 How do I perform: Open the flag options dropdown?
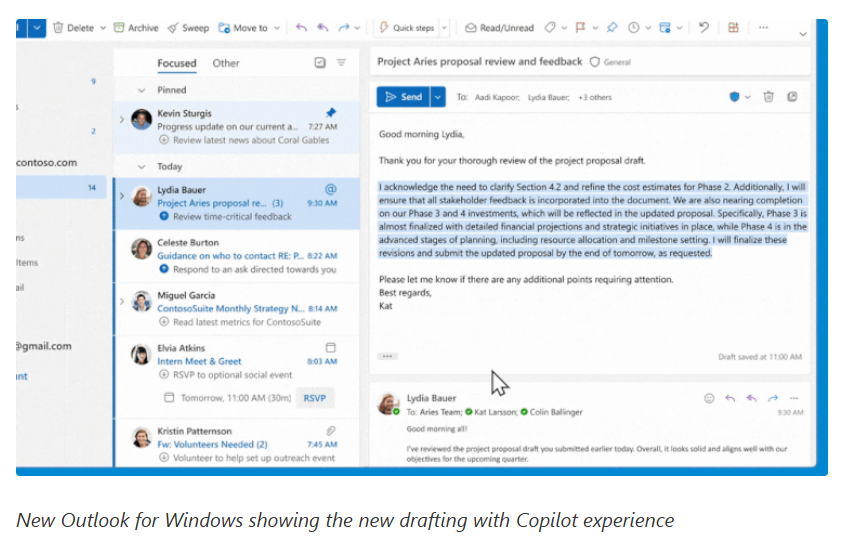tap(595, 28)
